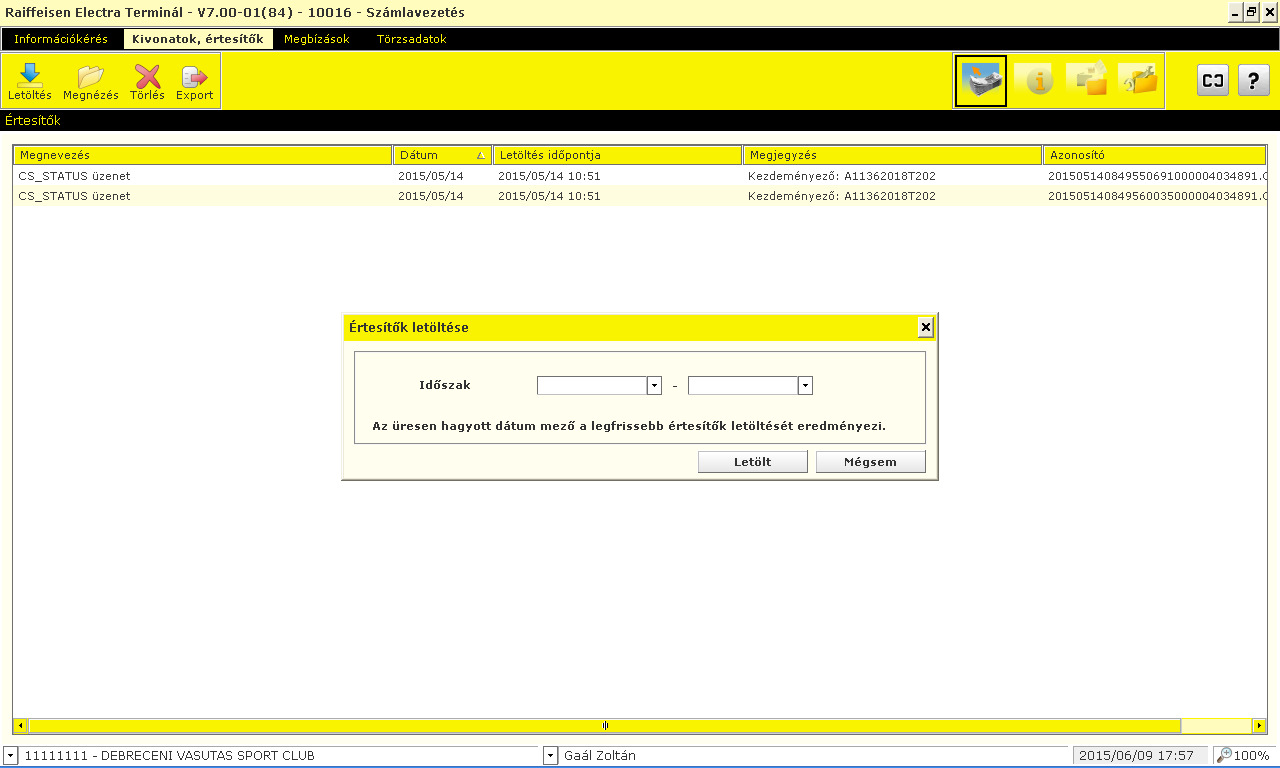Click into the Időszak end date field
The image size is (1280, 768).
tap(743, 386)
